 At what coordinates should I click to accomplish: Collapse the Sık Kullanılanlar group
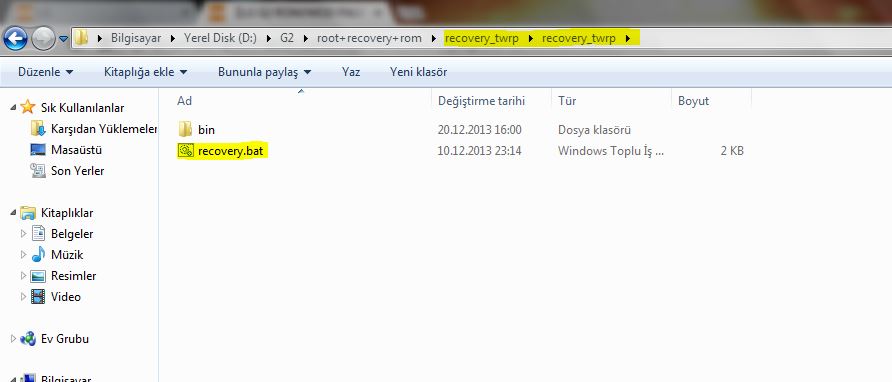click(13, 108)
